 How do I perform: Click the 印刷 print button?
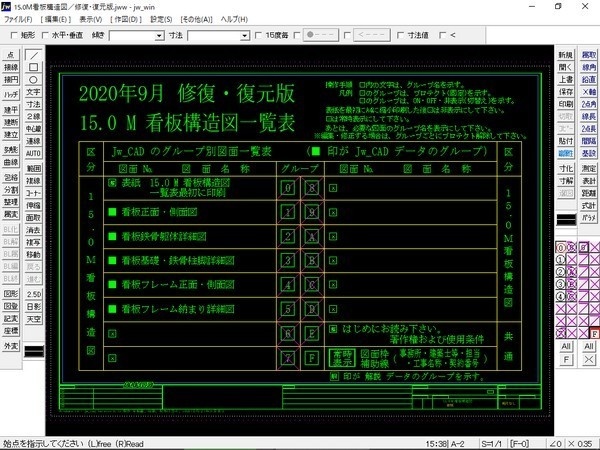tap(566, 104)
